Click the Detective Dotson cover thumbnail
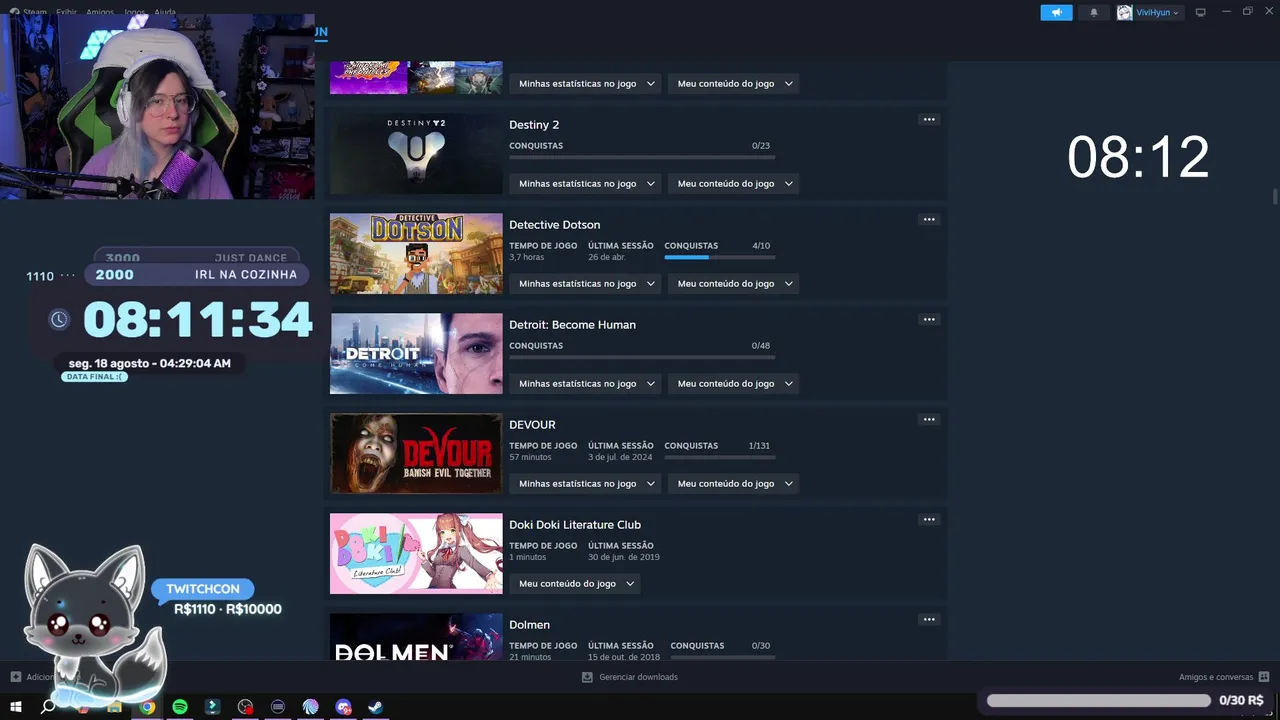Viewport: 1280px width, 720px height. tap(416, 253)
